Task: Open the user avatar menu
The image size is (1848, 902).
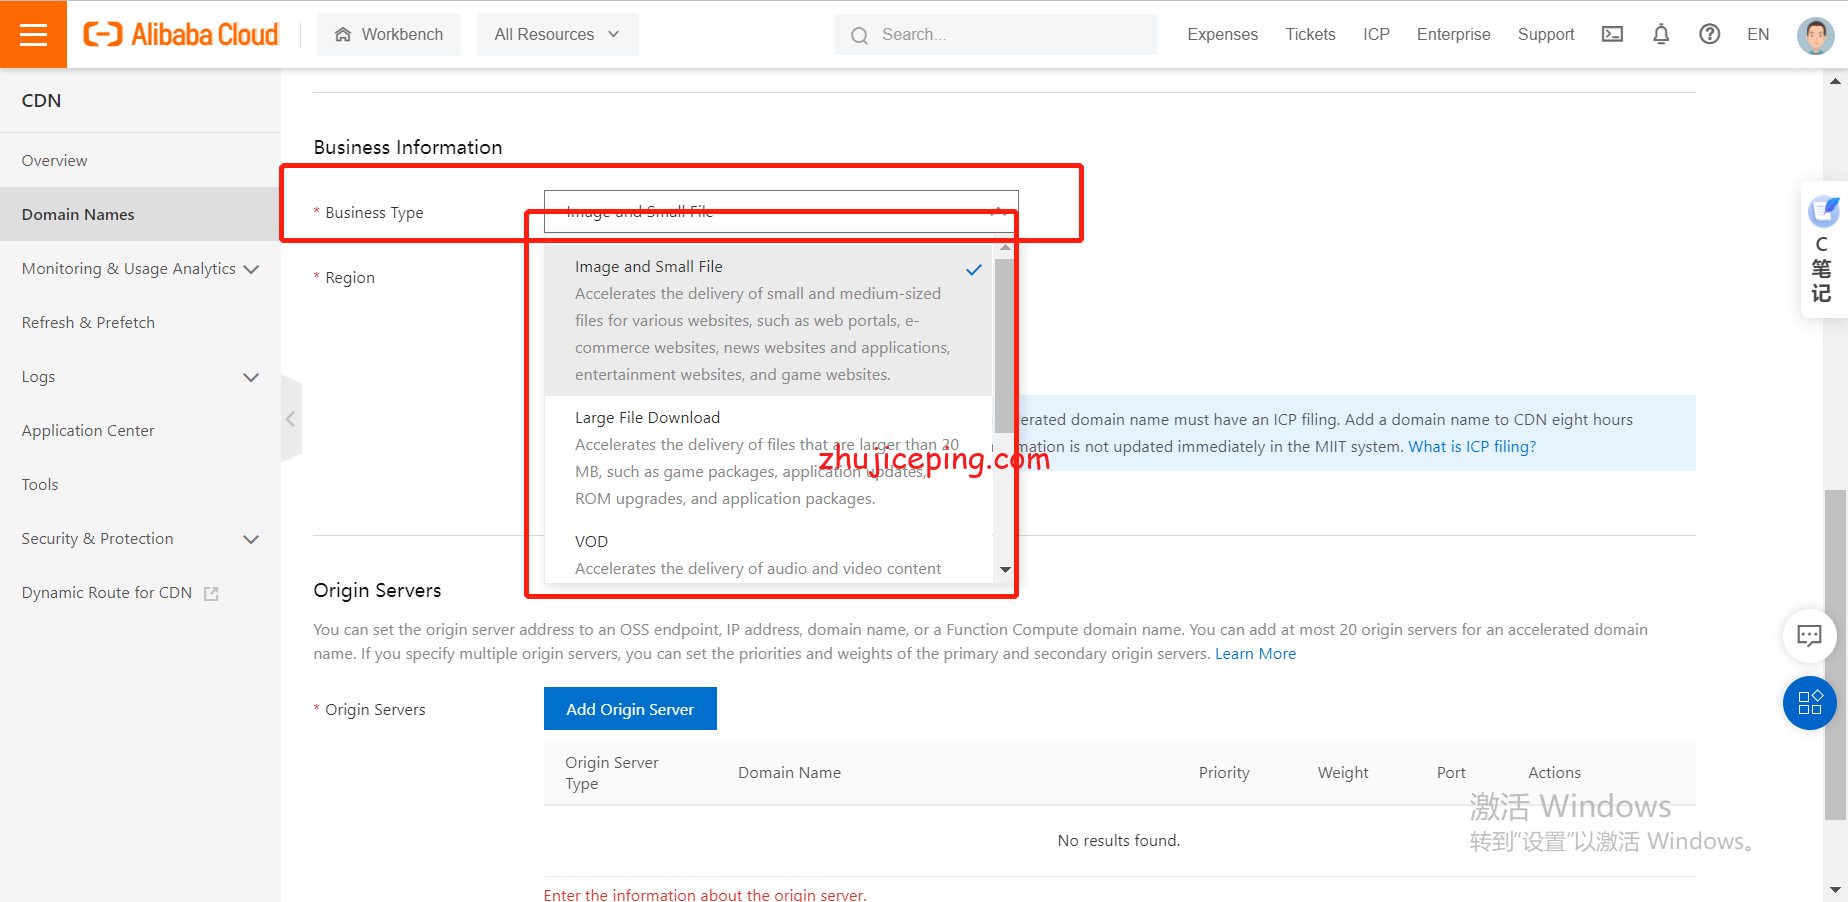Action: 1815,35
